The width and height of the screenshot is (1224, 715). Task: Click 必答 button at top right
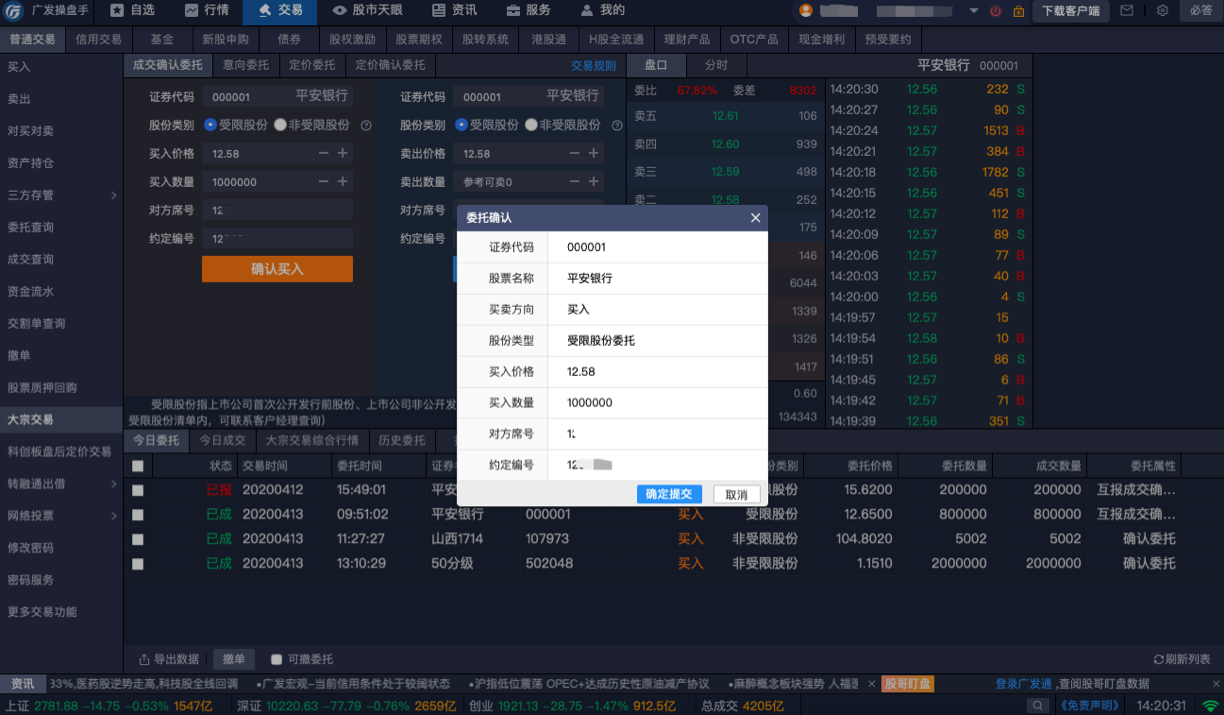point(1200,11)
